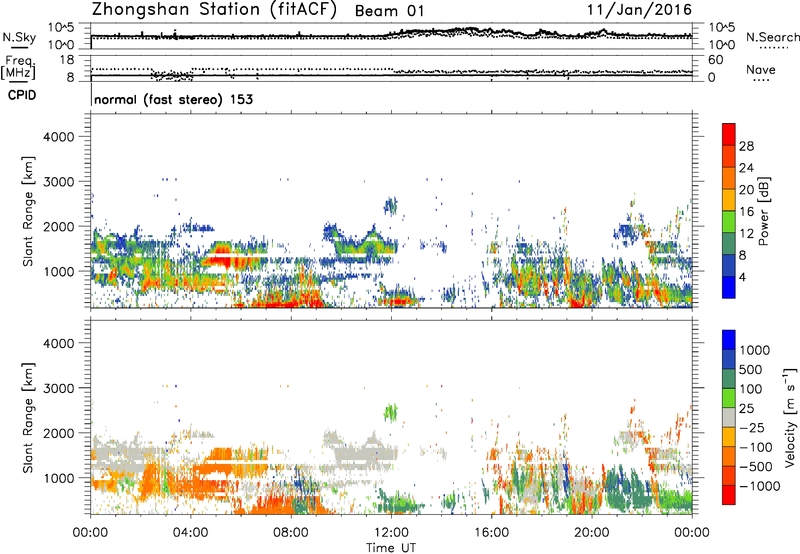The width and height of the screenshot is (800, 554).
Task: Click the '20:00' time axis label
Action: click(x=592, y=533)
